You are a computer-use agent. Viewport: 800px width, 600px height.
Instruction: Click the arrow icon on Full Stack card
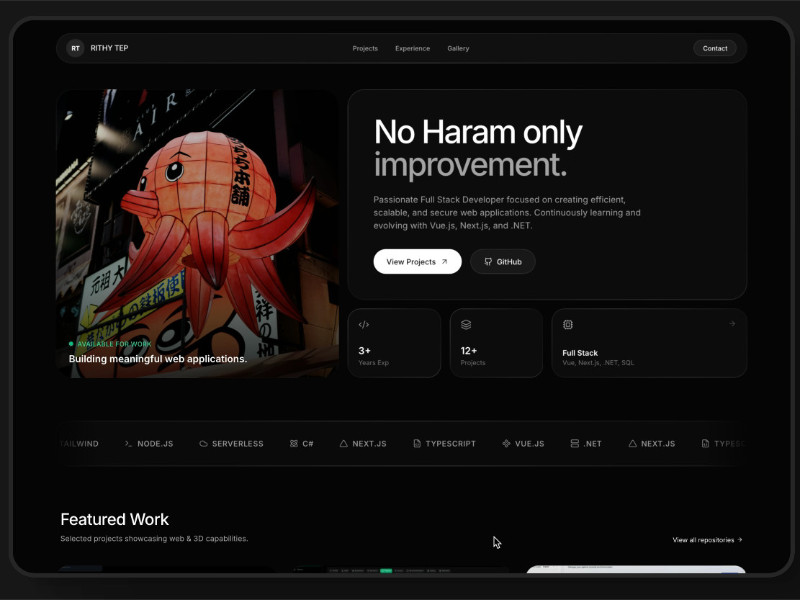click(732, 324)
